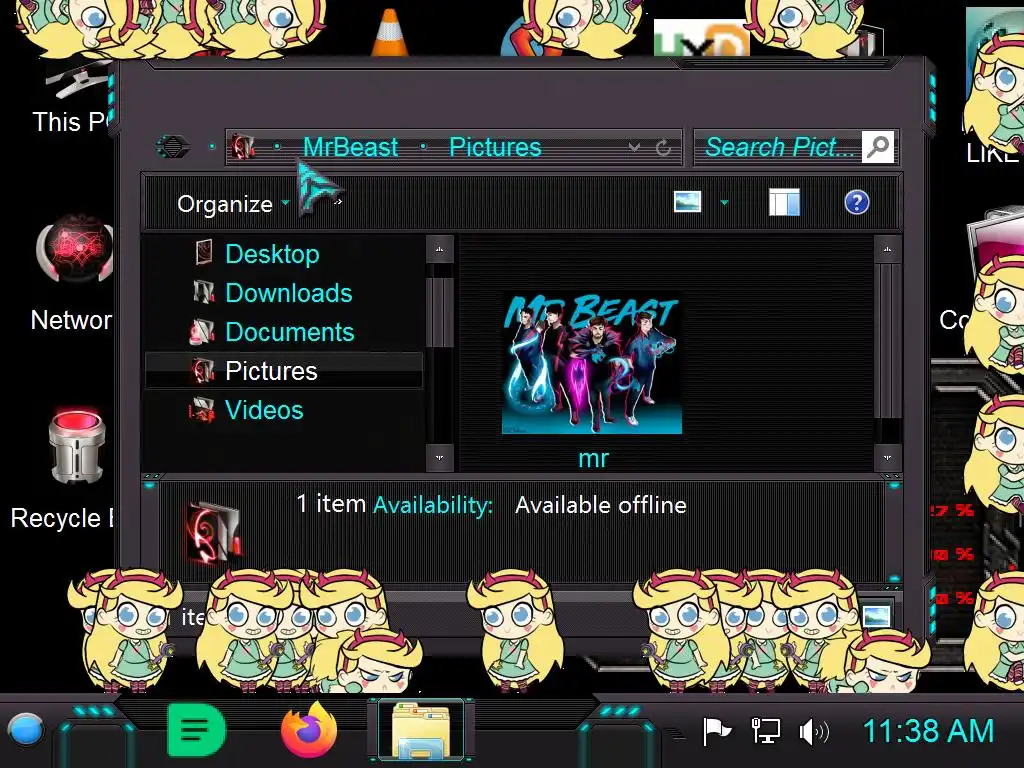The width and height of the screenshot is (1024, 768).
Task: Select Documents in the navigation pane
Action: click(x=289, y=332)
